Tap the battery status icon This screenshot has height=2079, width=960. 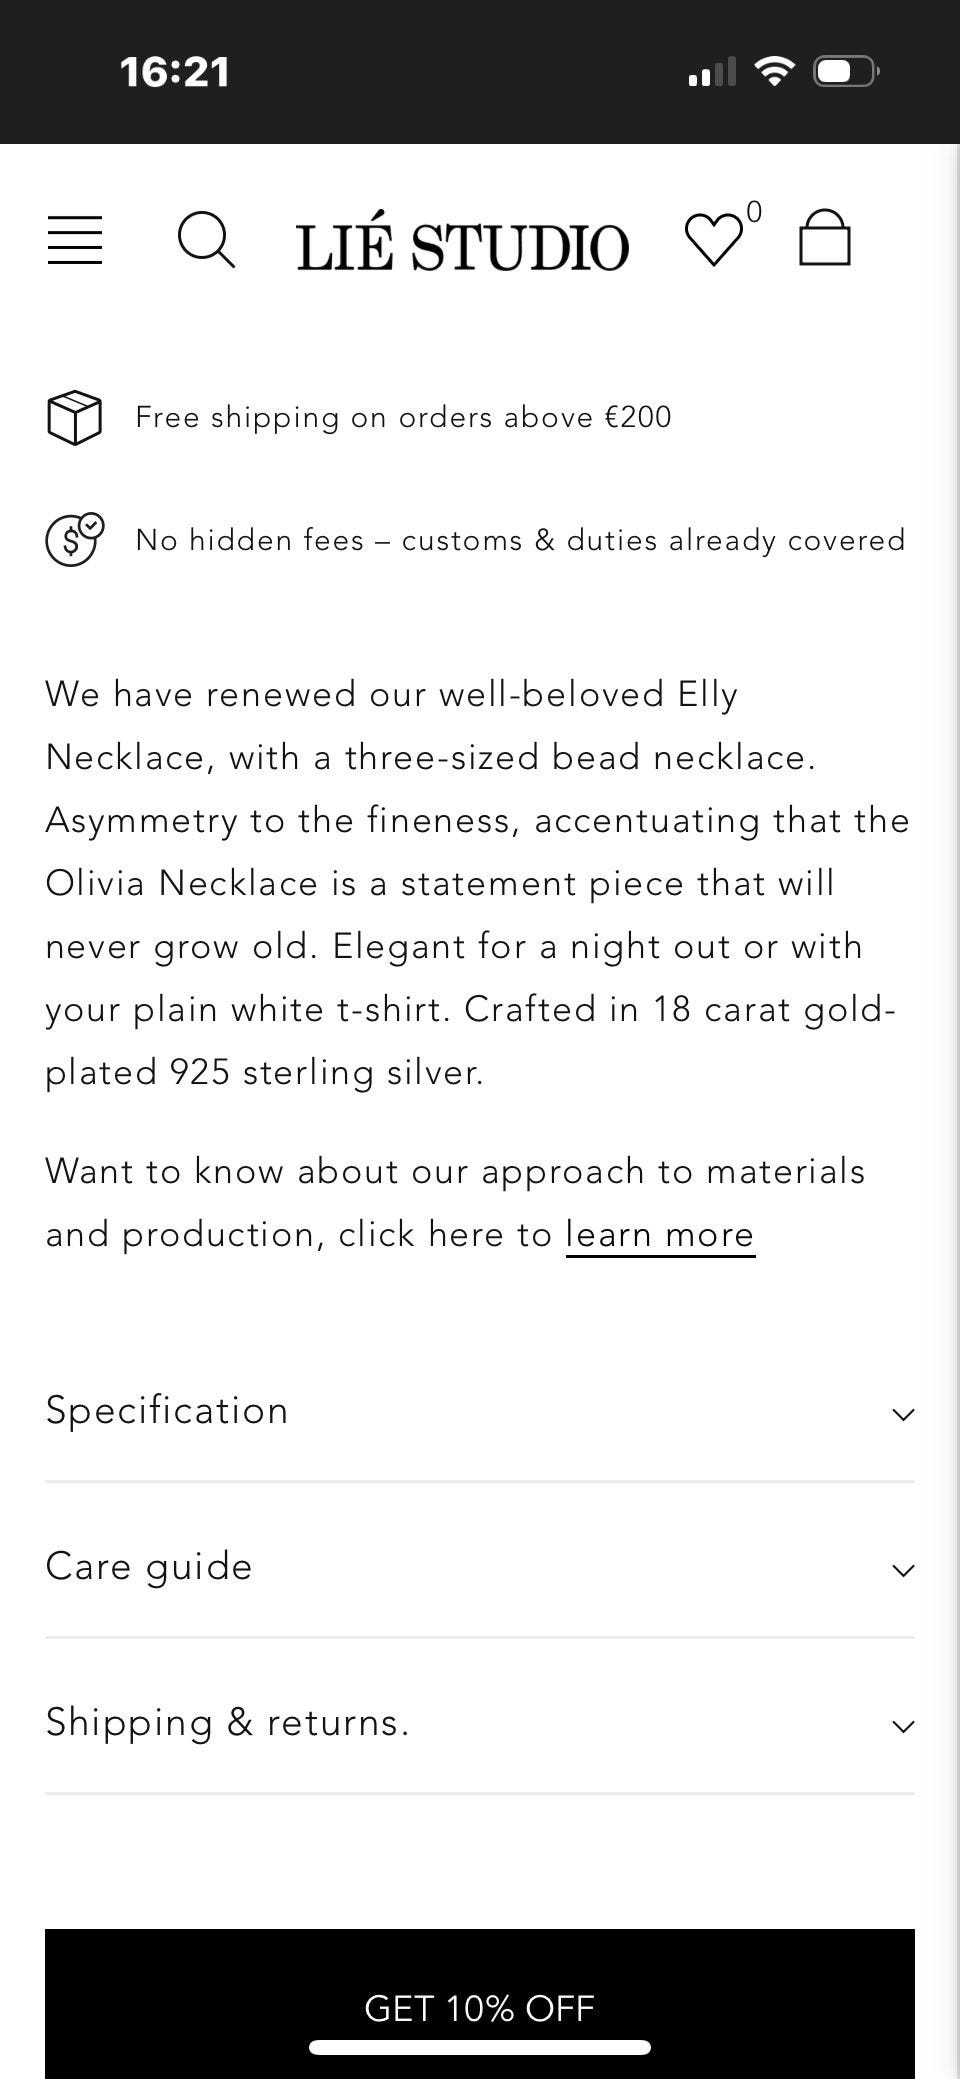[x=846, y=71]
